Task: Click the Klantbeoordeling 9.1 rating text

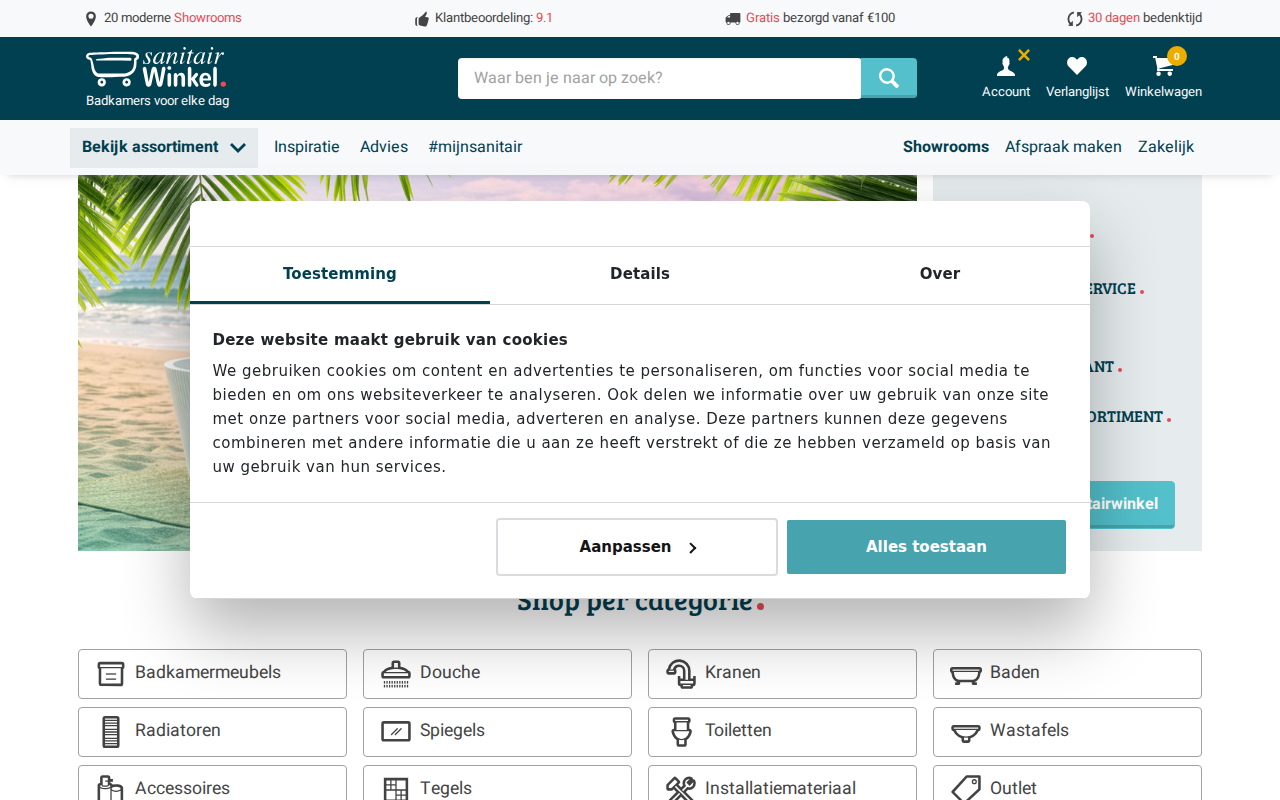Action: tap(494, 18)
